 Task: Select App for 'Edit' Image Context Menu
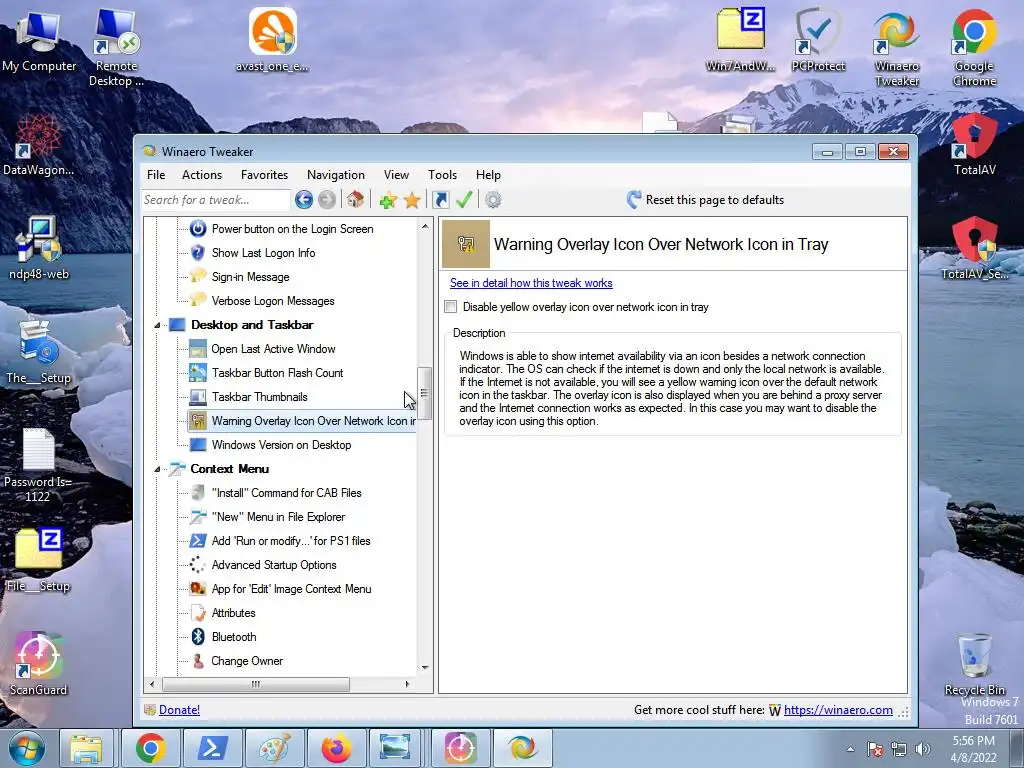point(291,589)
